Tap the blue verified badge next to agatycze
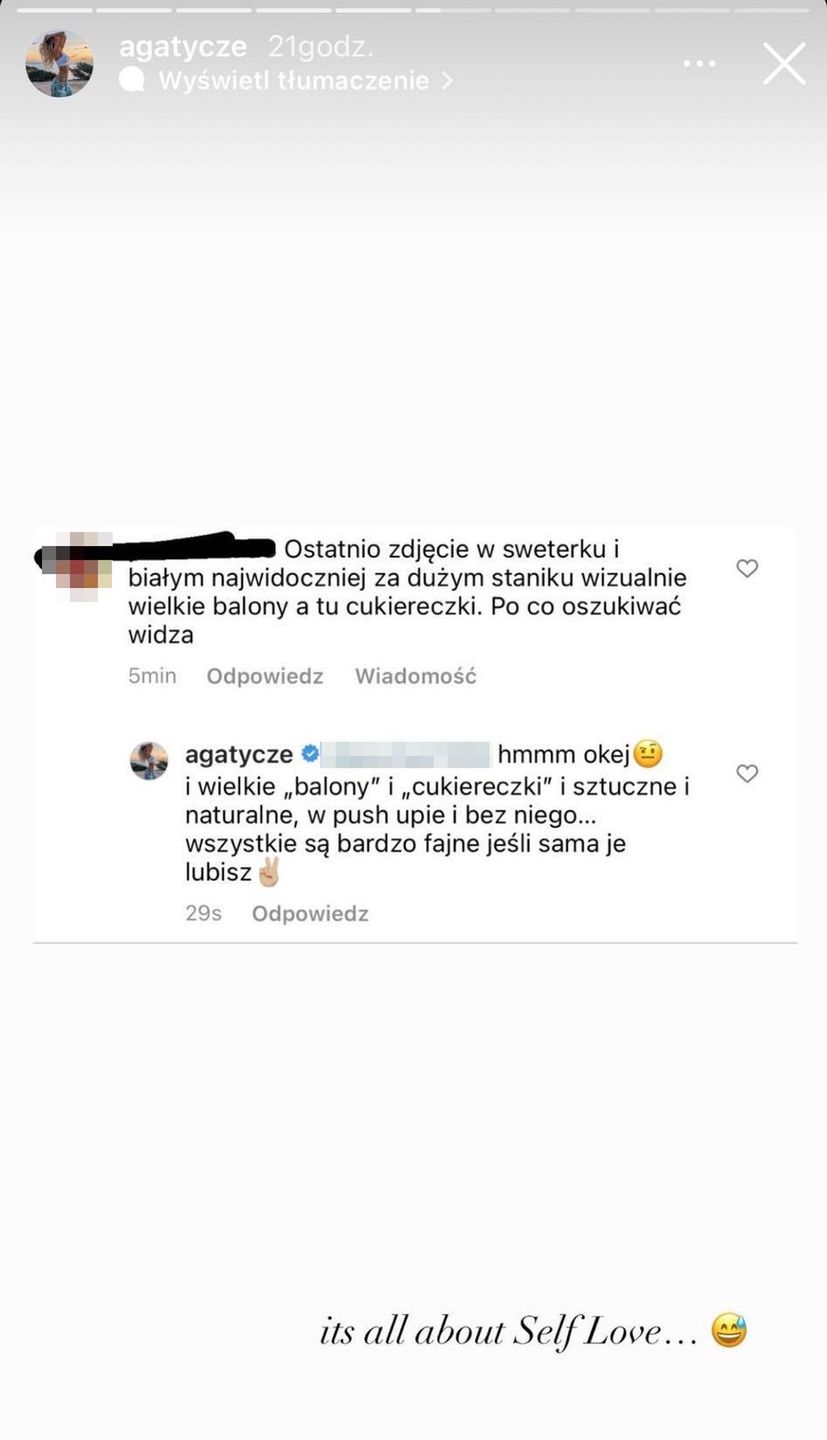Viewport: 827px width, 1440px height. 310,754
